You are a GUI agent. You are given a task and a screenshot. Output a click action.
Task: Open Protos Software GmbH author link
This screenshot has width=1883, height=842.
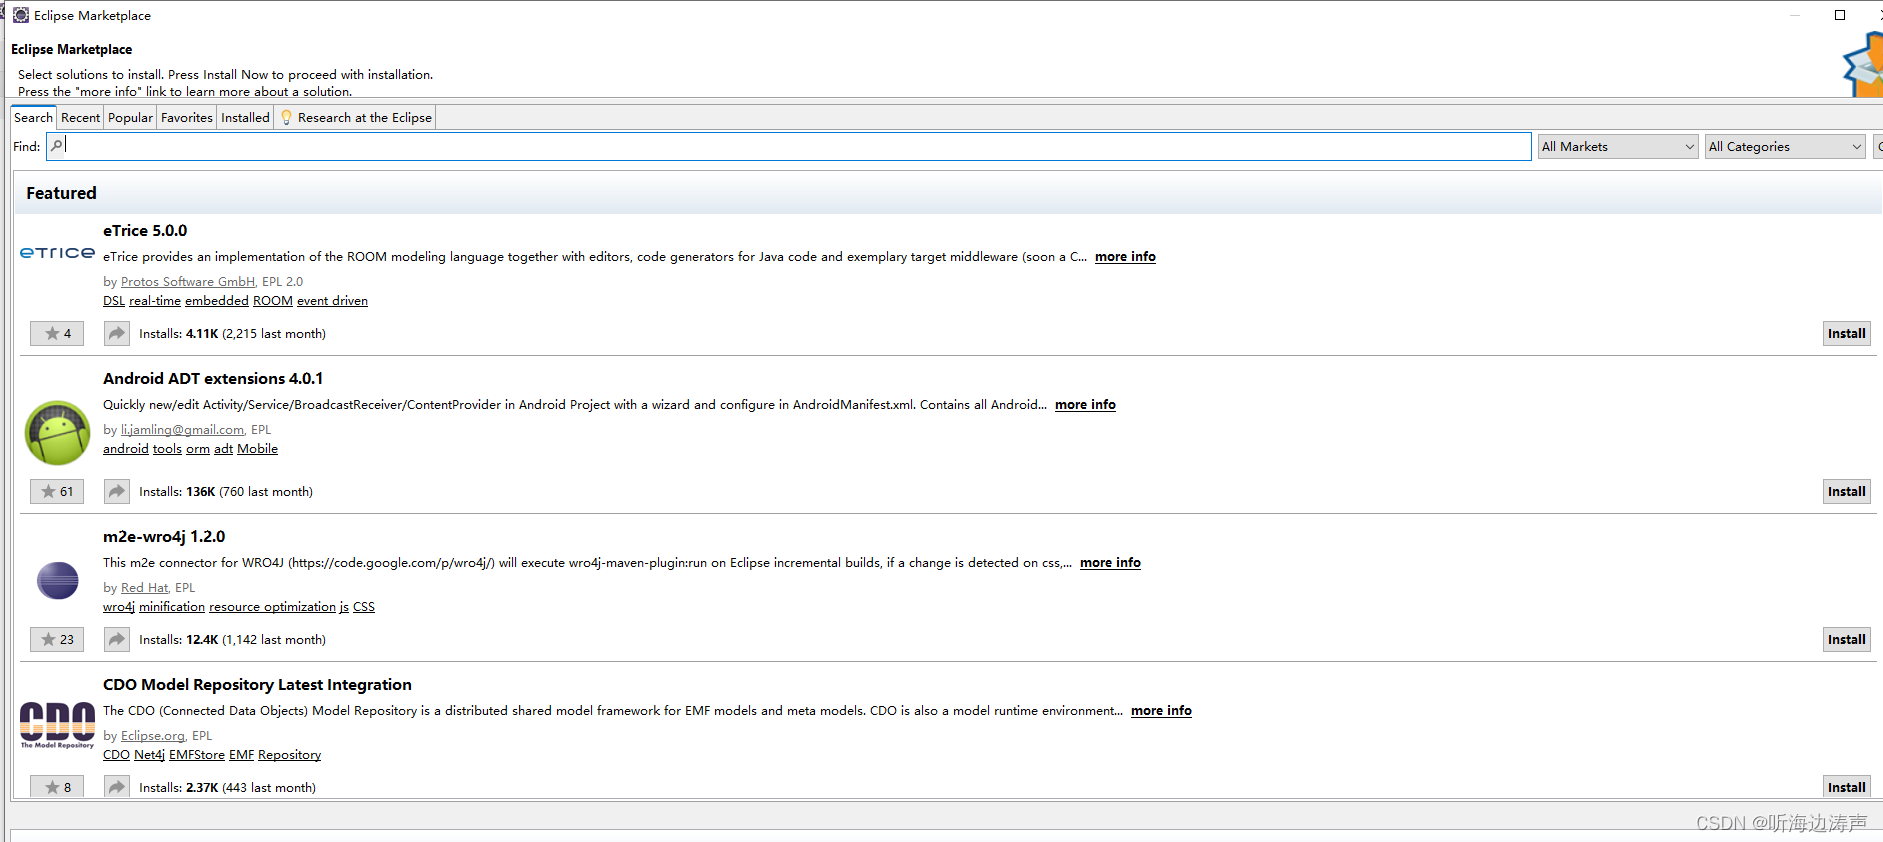(188, 282)
